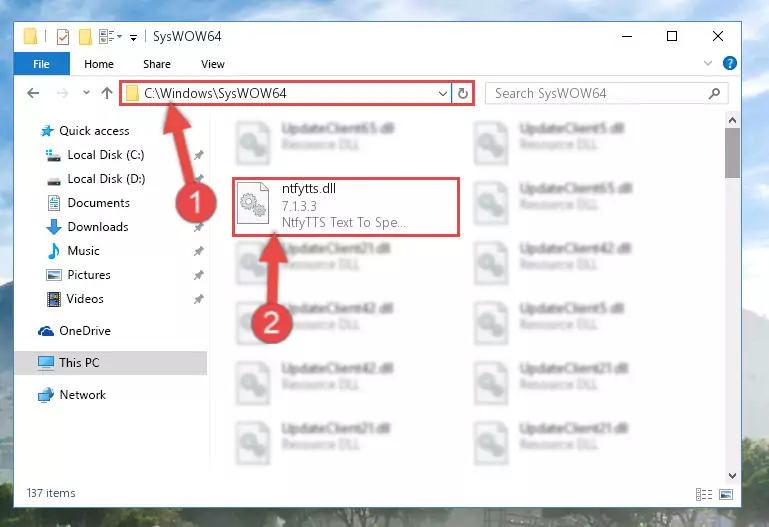Click the vertical scrollbar down arrow

732,476
